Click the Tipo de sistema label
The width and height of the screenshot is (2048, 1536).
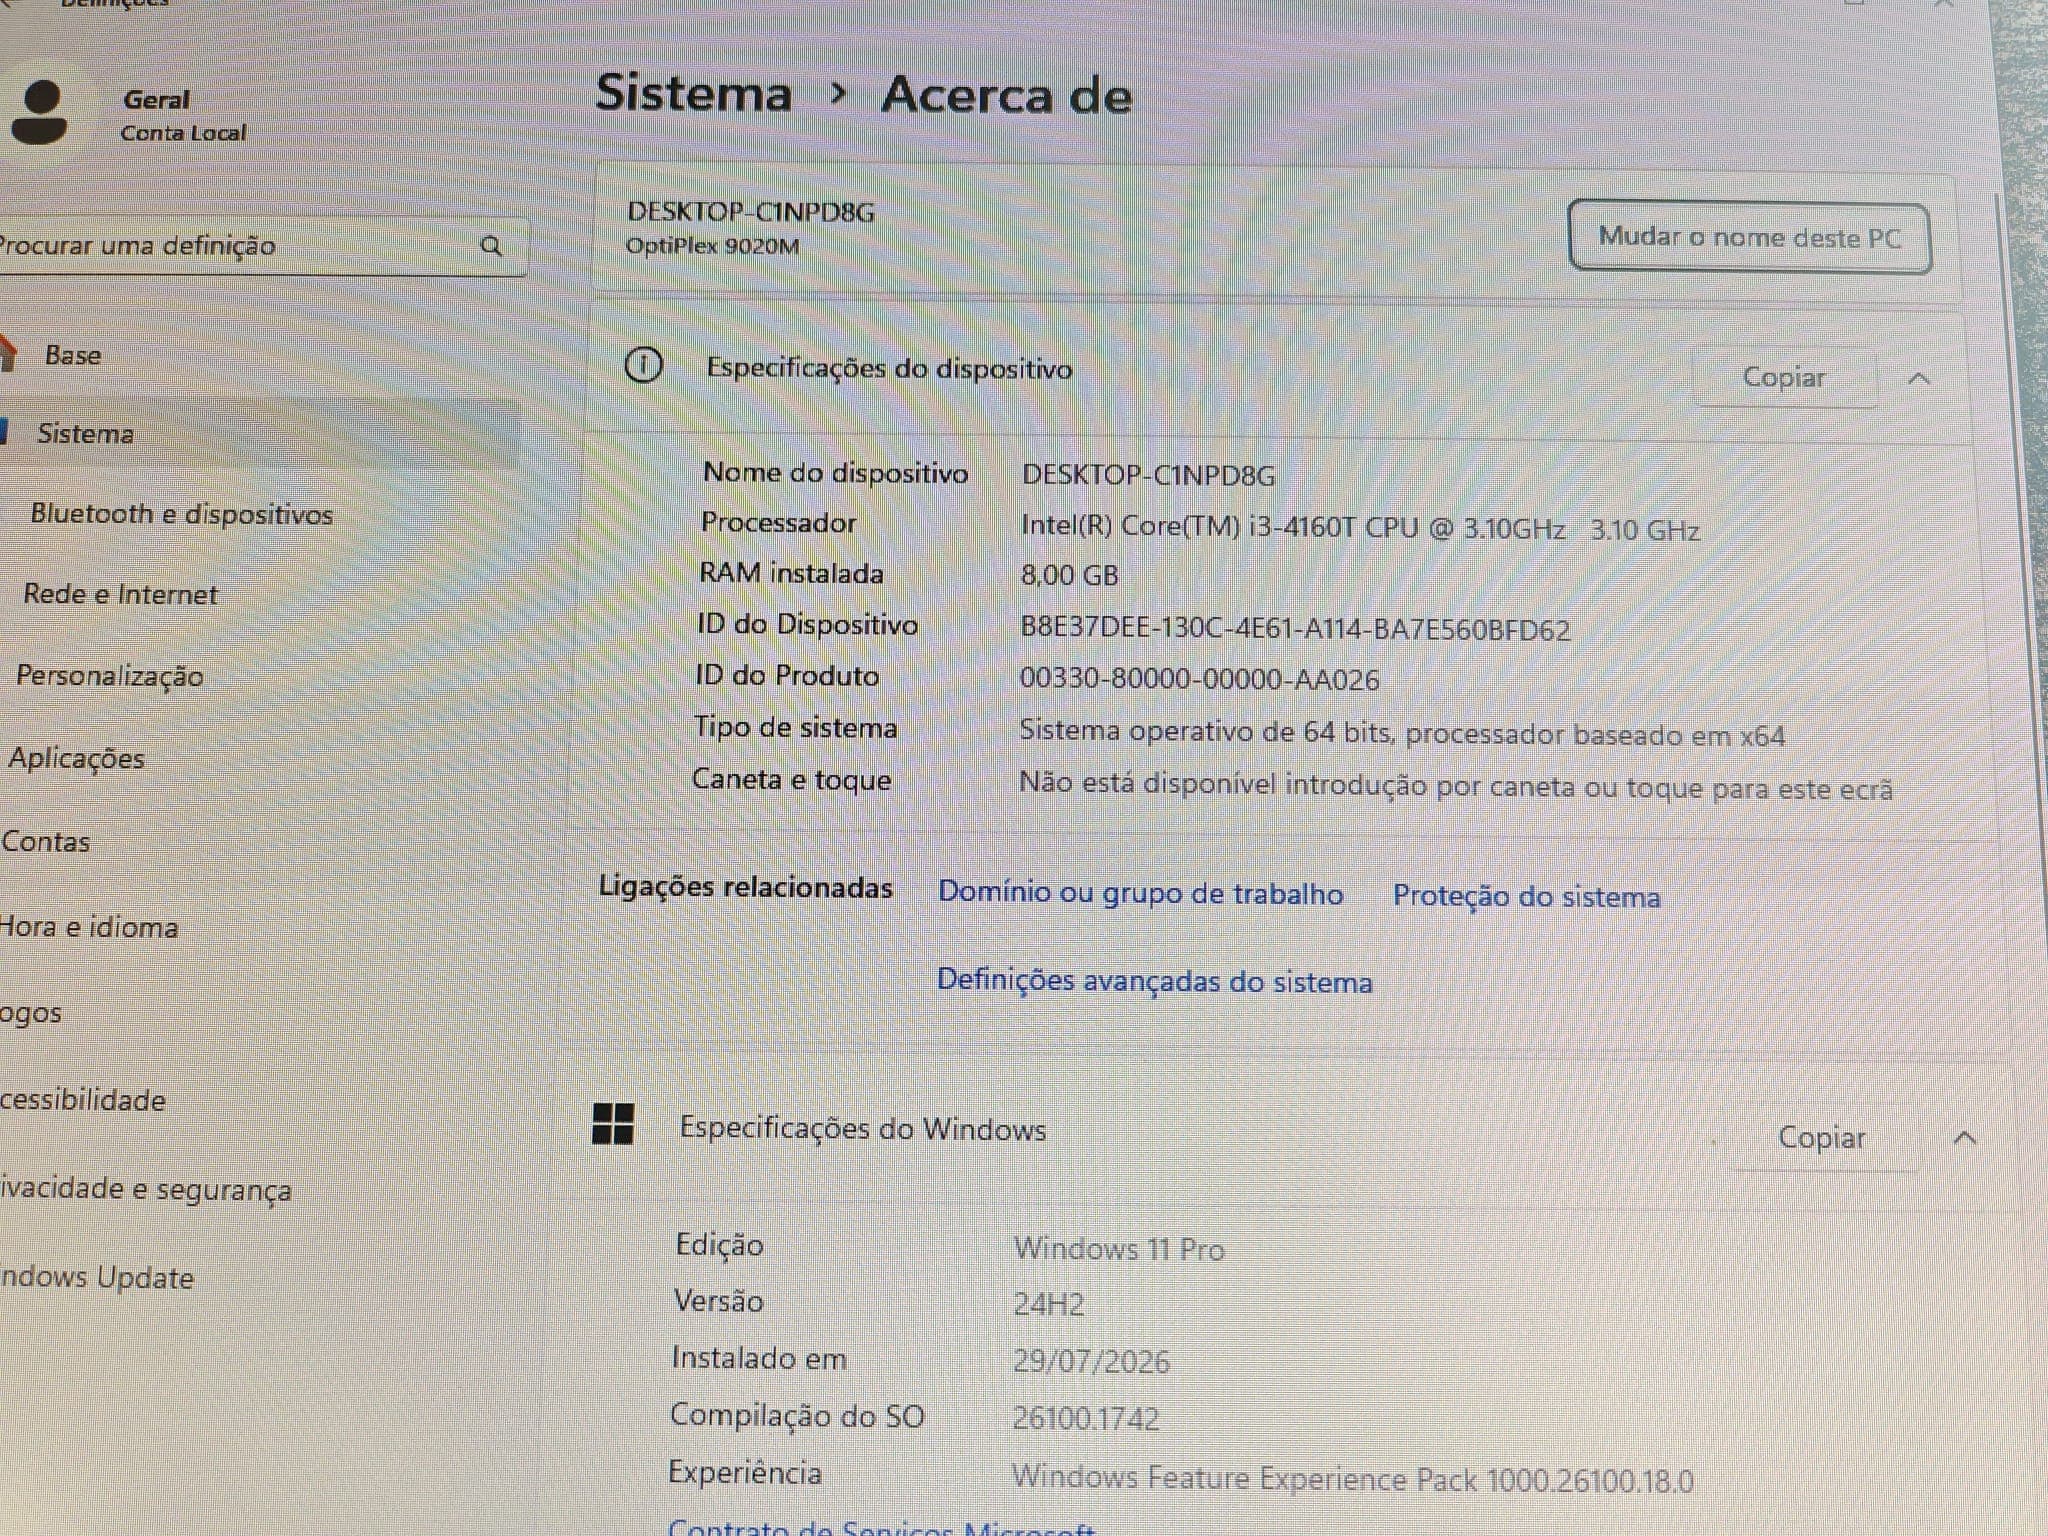pyautogui.click(x=796, y=727)
